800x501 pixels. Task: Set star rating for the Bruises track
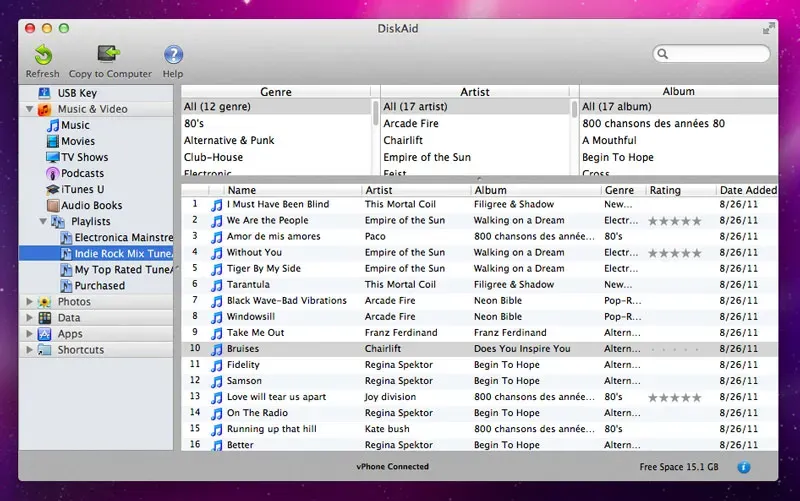point(674,349)
